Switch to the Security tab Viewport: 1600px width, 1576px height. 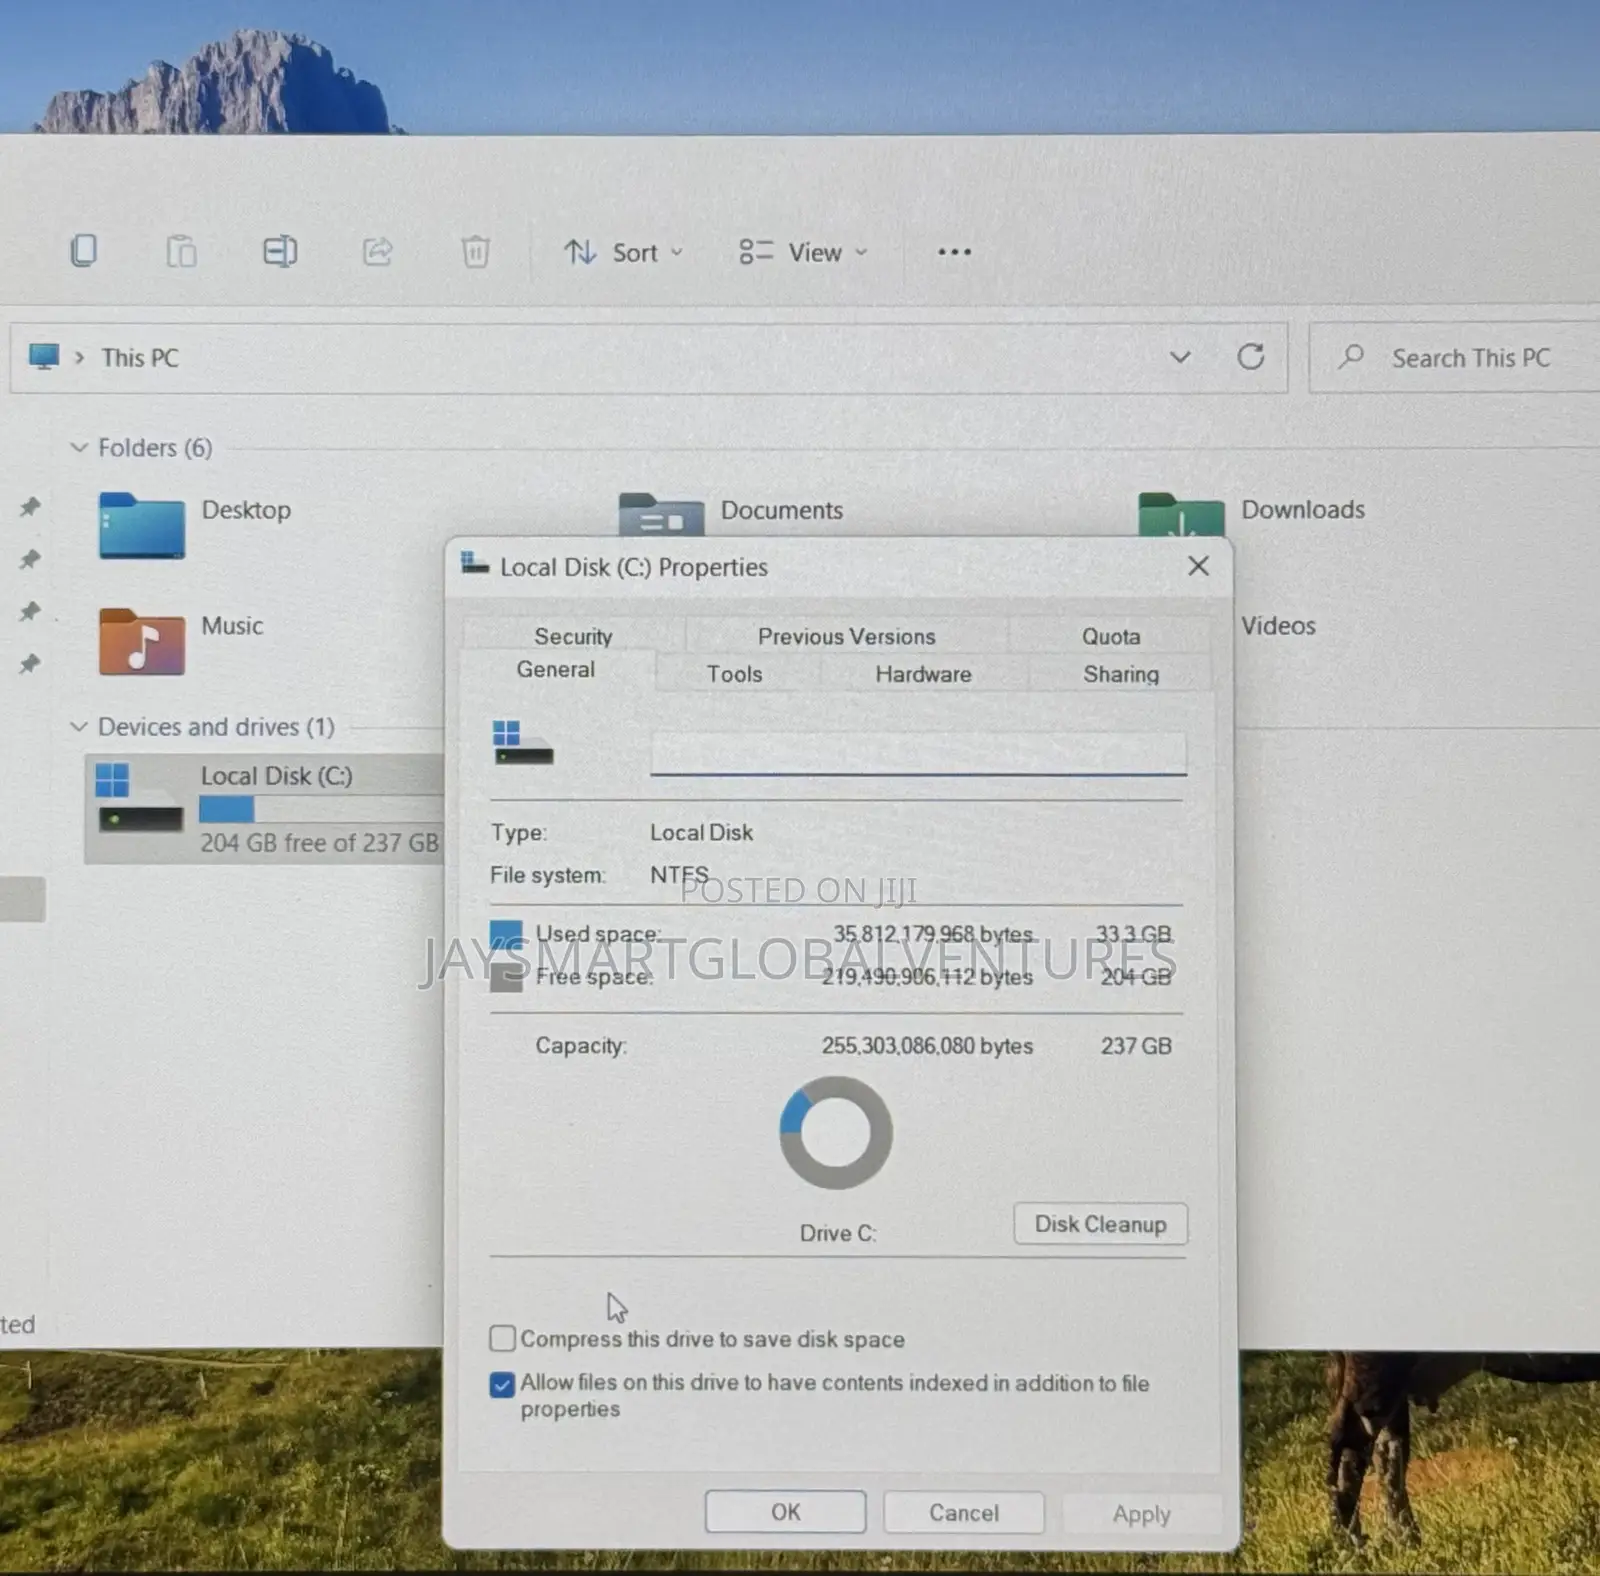[x=573, y=636]
